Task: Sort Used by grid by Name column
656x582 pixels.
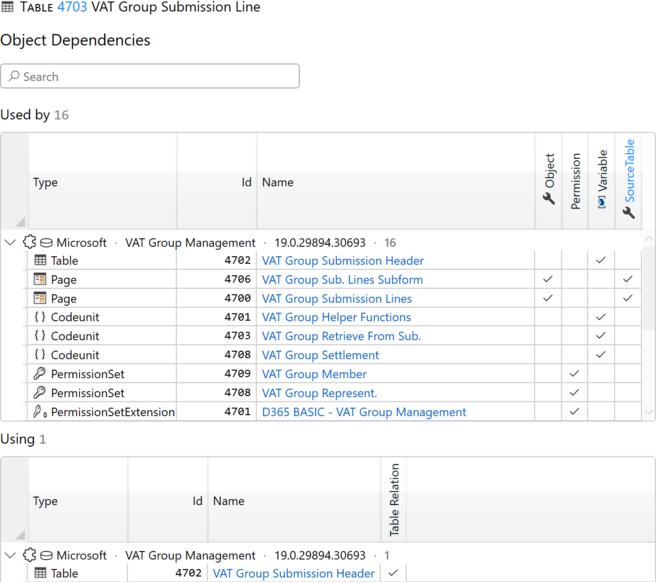Action: [277, 182]
